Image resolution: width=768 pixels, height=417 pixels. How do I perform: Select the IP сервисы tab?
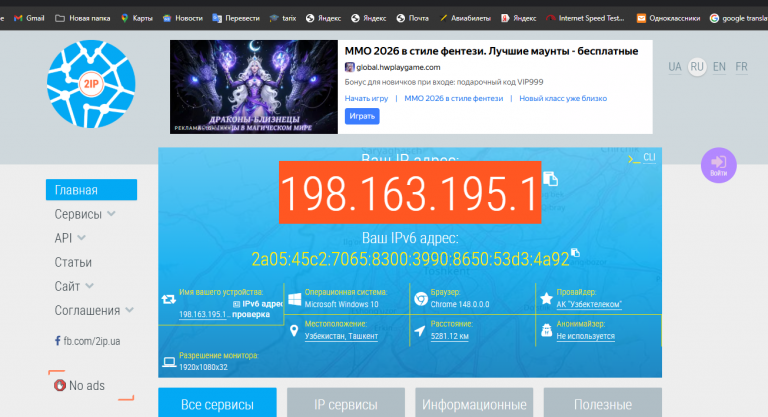(x=346, y=403)
